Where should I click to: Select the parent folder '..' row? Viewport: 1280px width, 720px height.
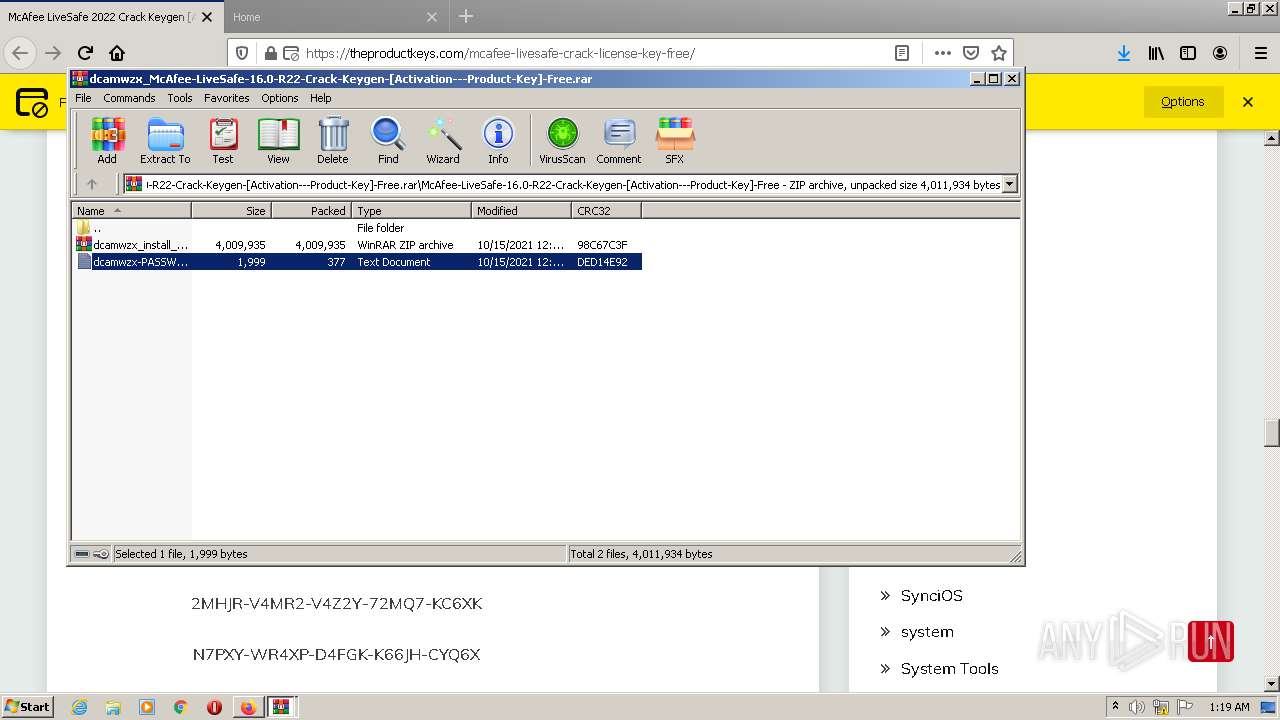pyautogui.click(x=358, y=228)
